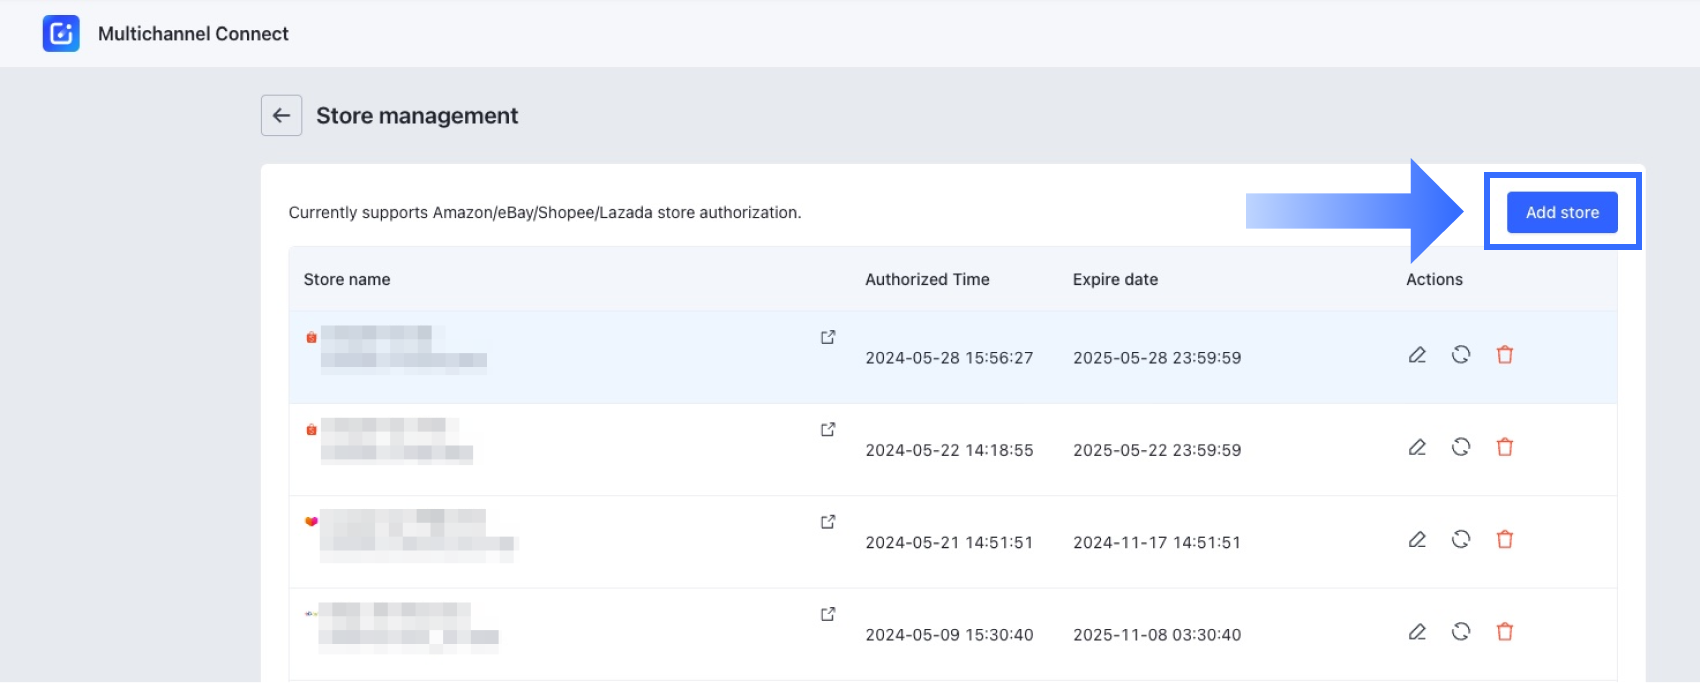Open external link for the first store
1700x683 pixels.
click(828, 337)
